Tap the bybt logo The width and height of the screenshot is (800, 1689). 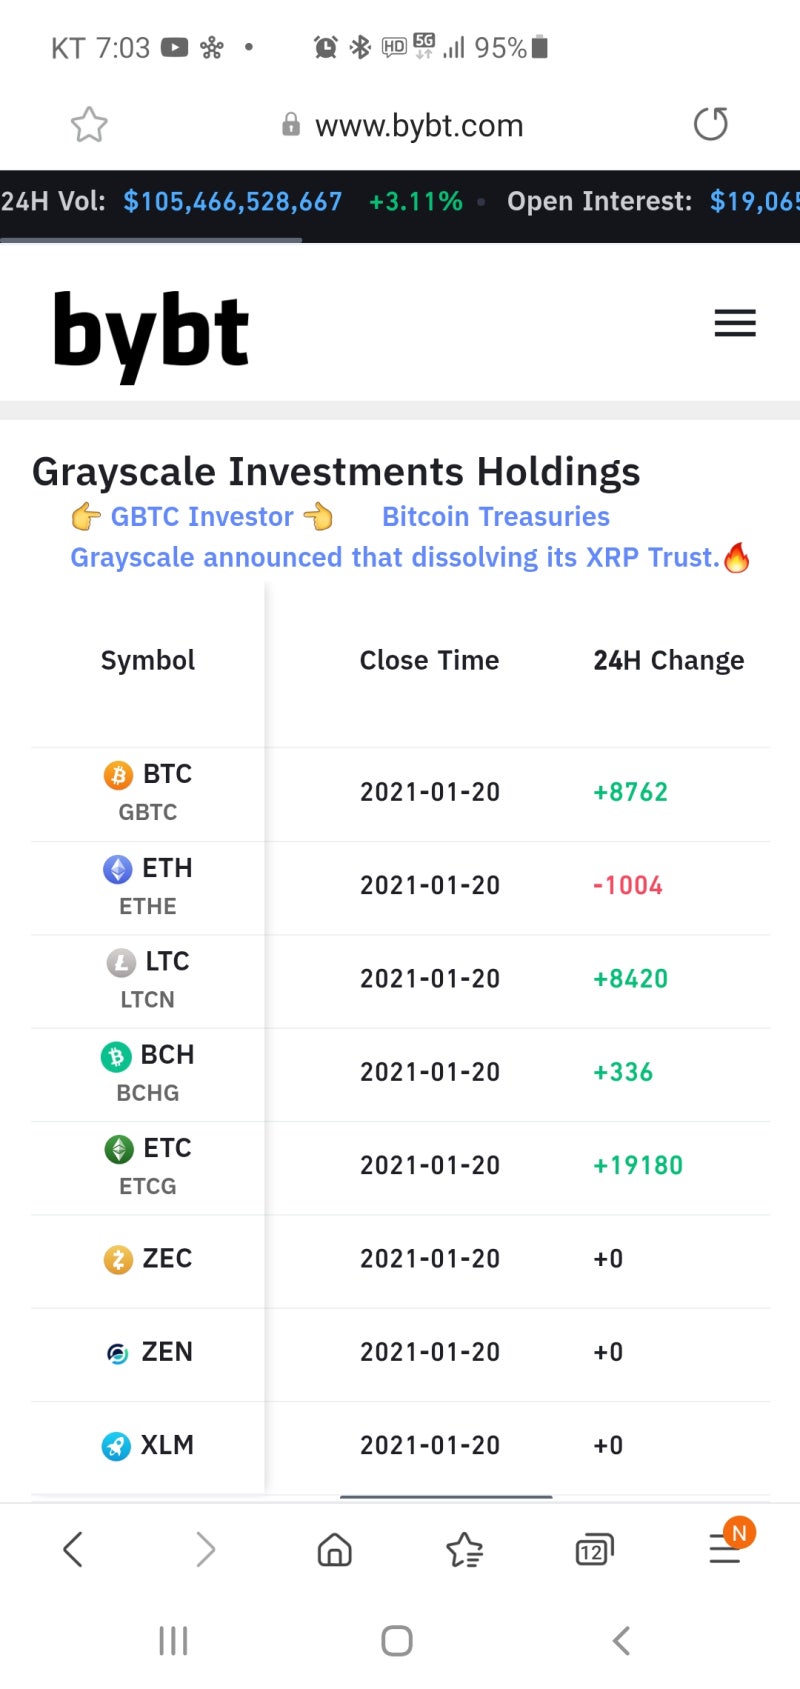[x=150, y=333]
